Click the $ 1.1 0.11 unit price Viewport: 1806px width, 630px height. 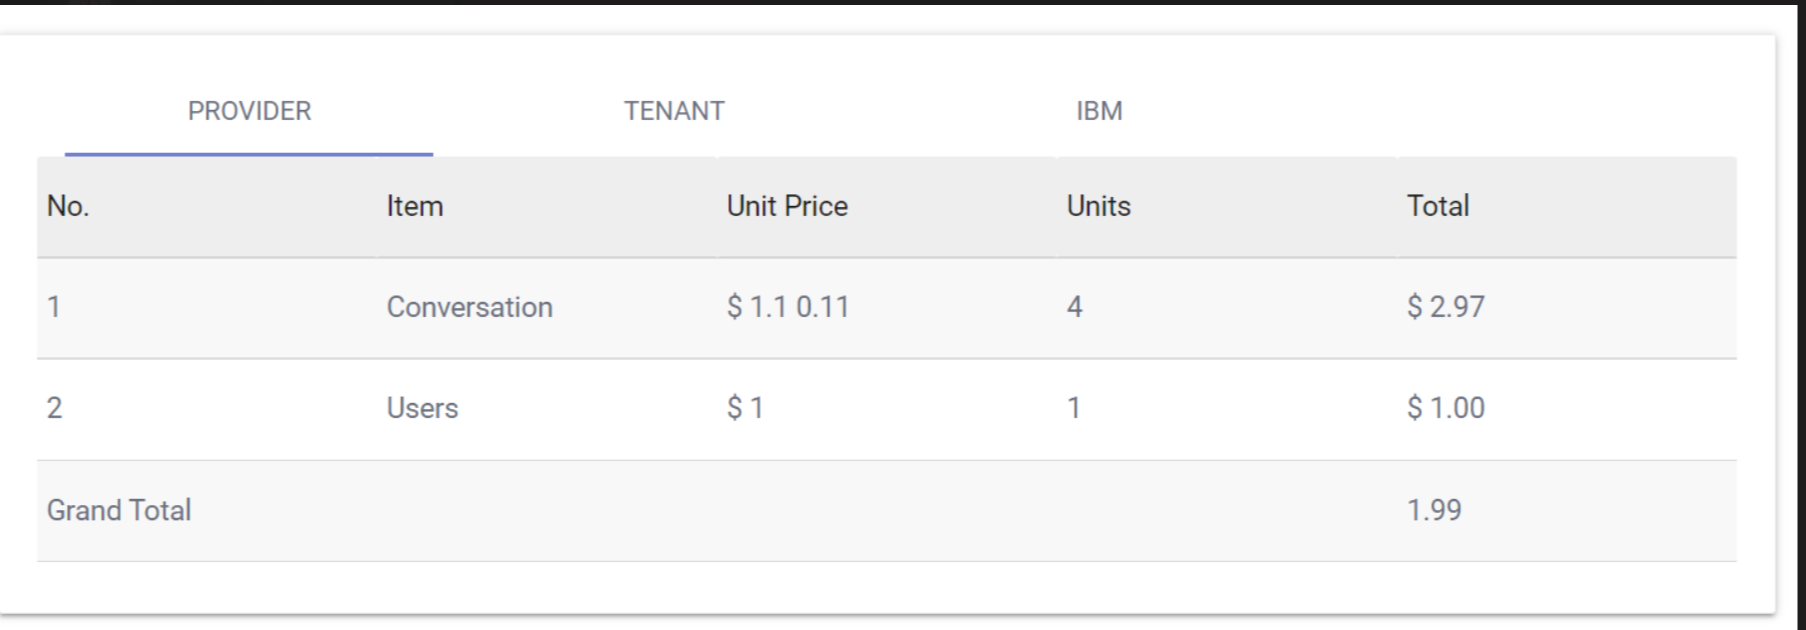coord(787,307)
